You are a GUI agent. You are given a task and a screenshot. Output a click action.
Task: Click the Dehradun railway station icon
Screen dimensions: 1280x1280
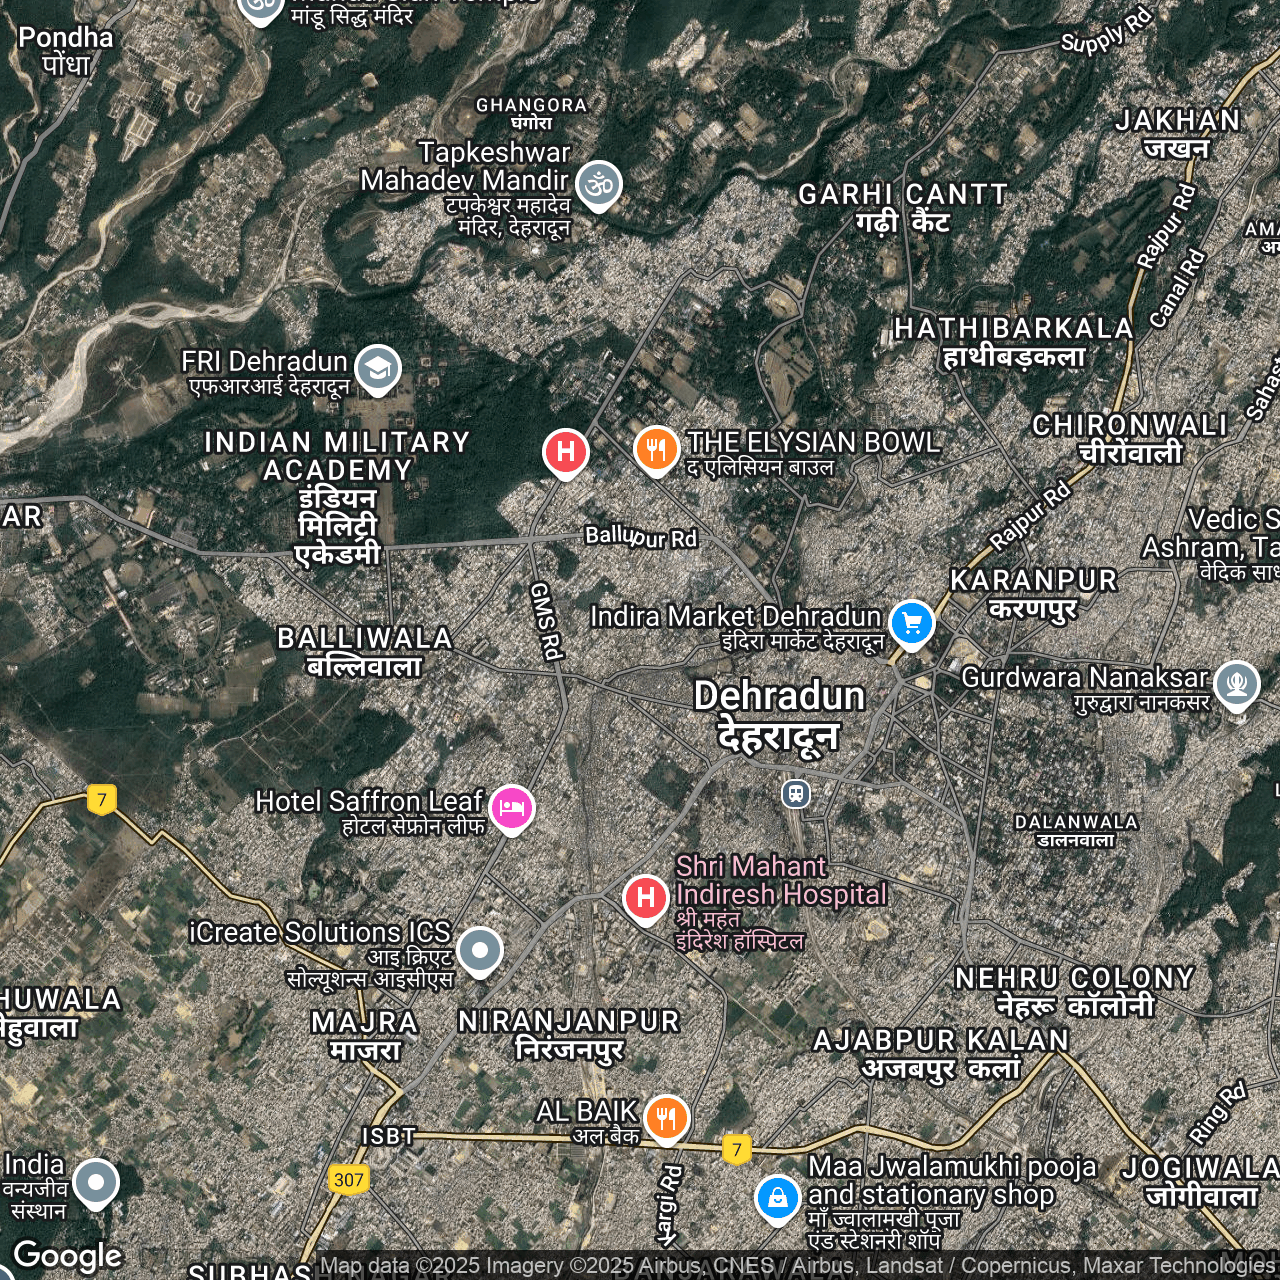pyautogui.click(x=796, y=794)
